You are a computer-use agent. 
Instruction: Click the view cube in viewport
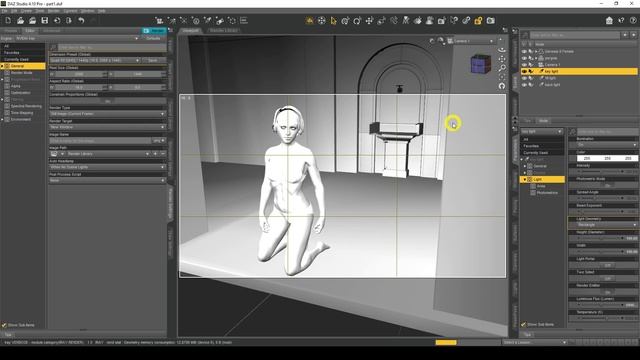480,64
